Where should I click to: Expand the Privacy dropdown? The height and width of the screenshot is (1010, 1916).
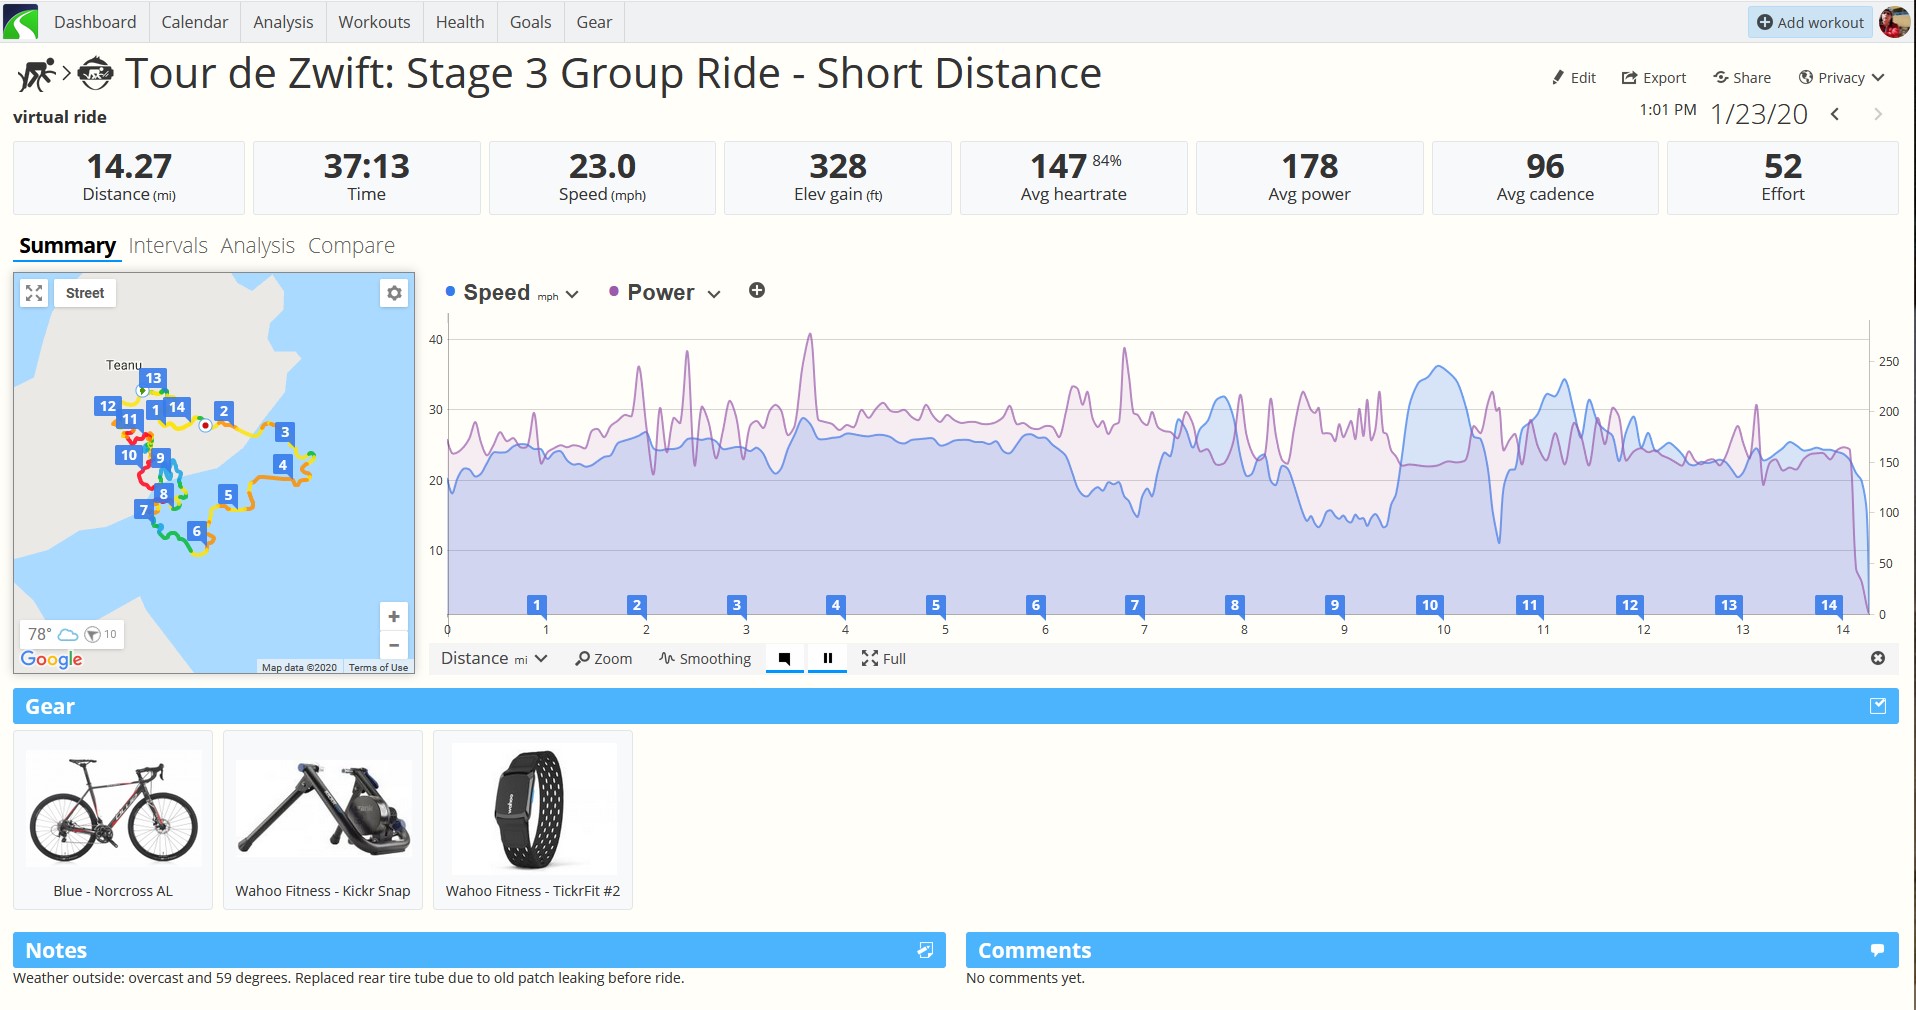pyautogui.click(x=1841, y=77)
